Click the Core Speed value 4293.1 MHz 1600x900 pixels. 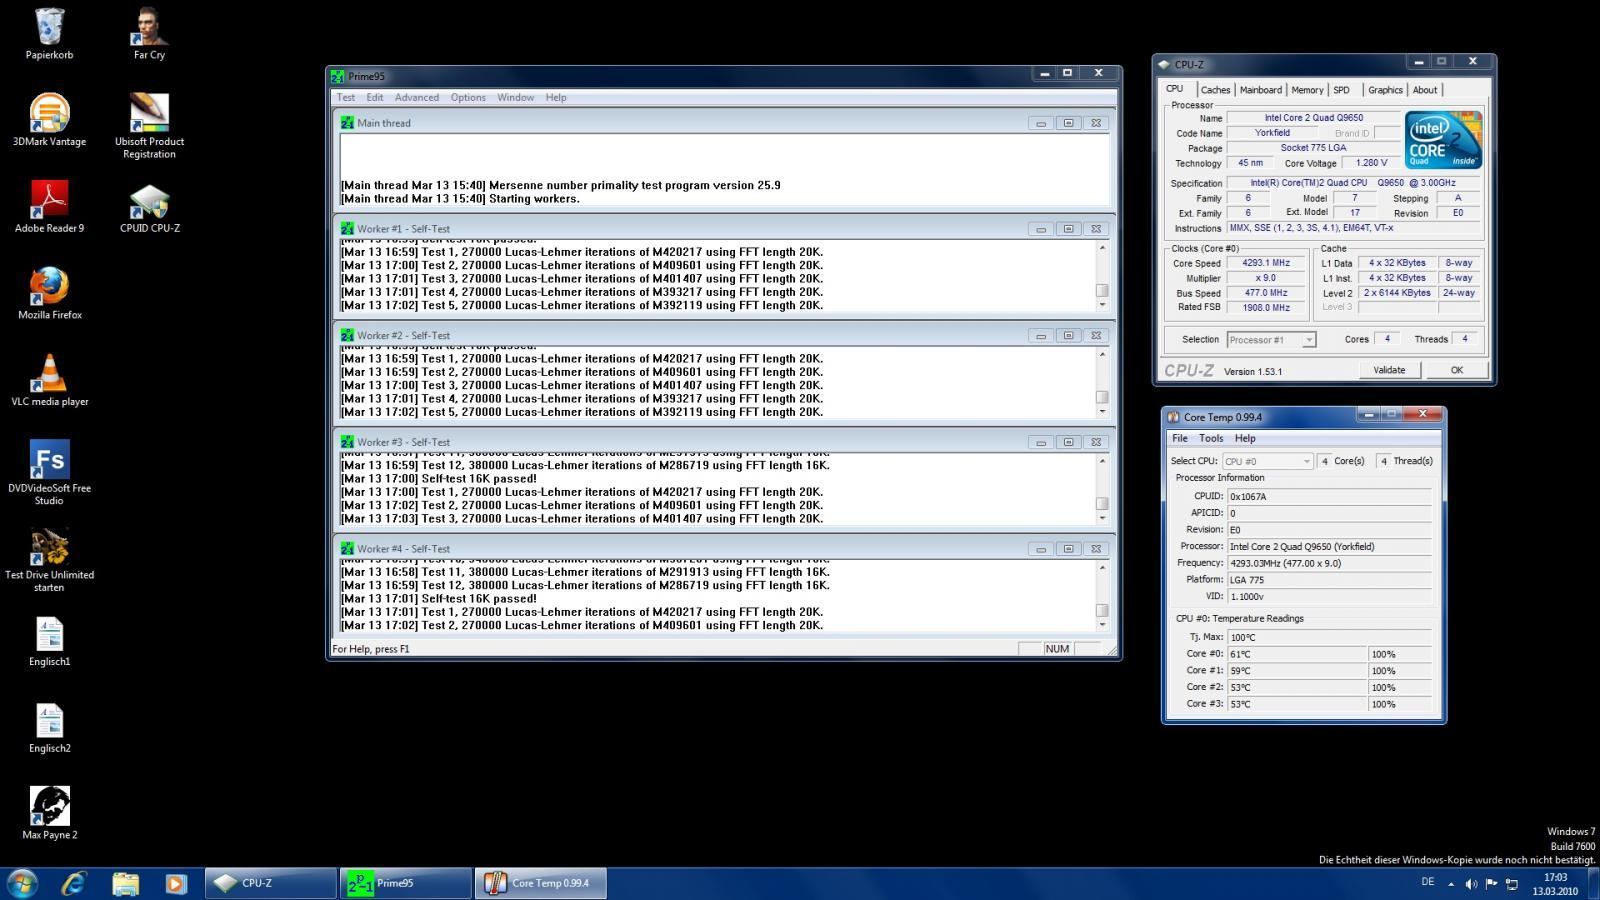click(x=1266, y=263)
